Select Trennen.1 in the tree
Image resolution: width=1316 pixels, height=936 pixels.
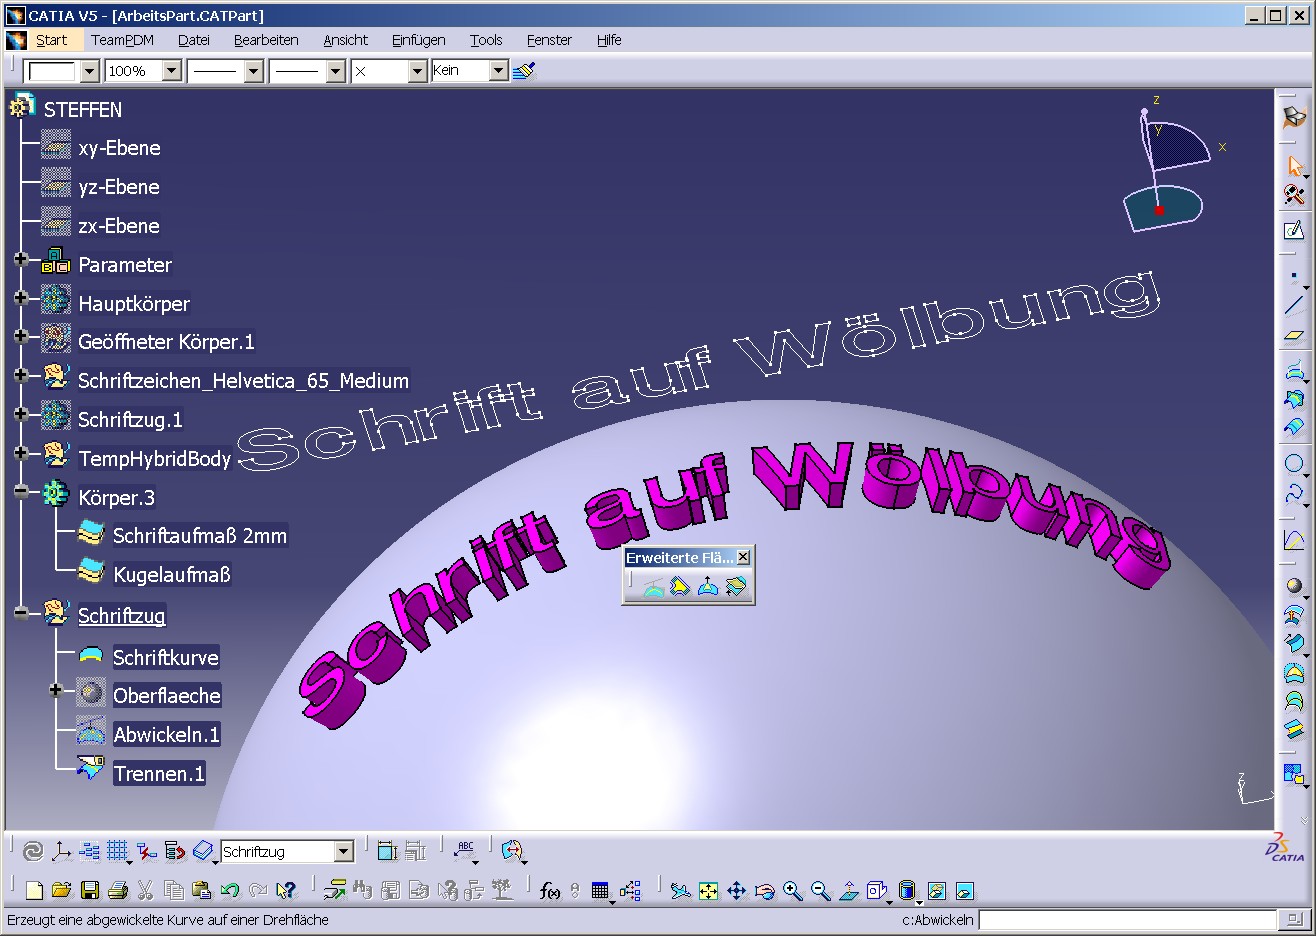pyautogui.click(x=159, y=773)
